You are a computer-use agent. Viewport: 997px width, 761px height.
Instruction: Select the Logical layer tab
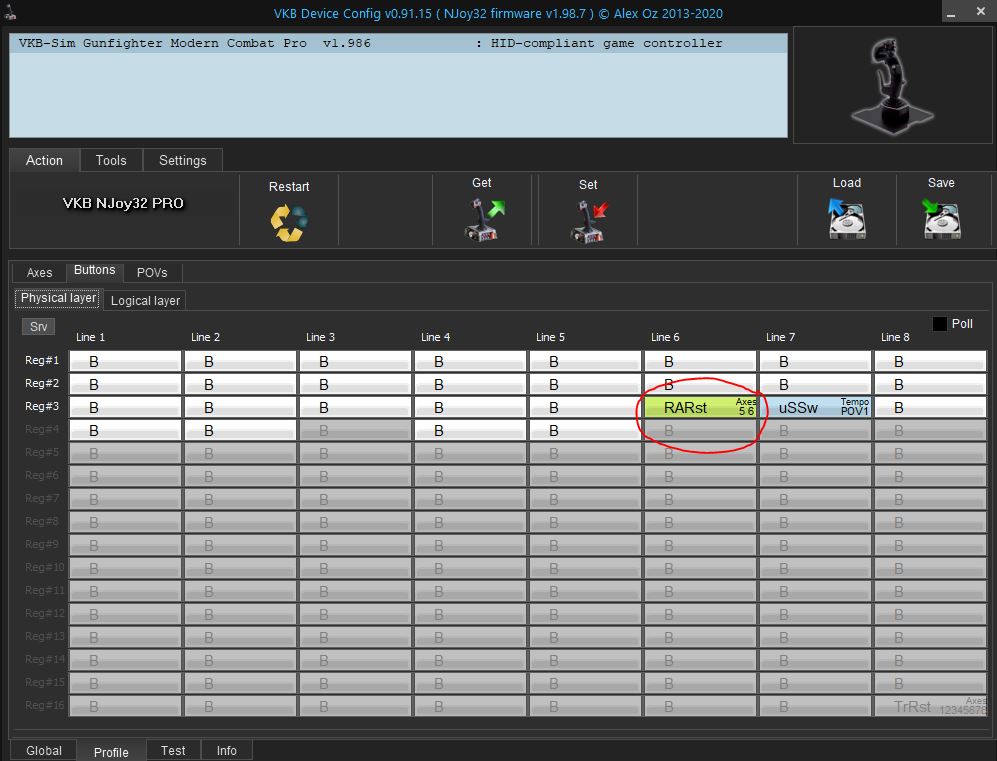click(145, 301)
